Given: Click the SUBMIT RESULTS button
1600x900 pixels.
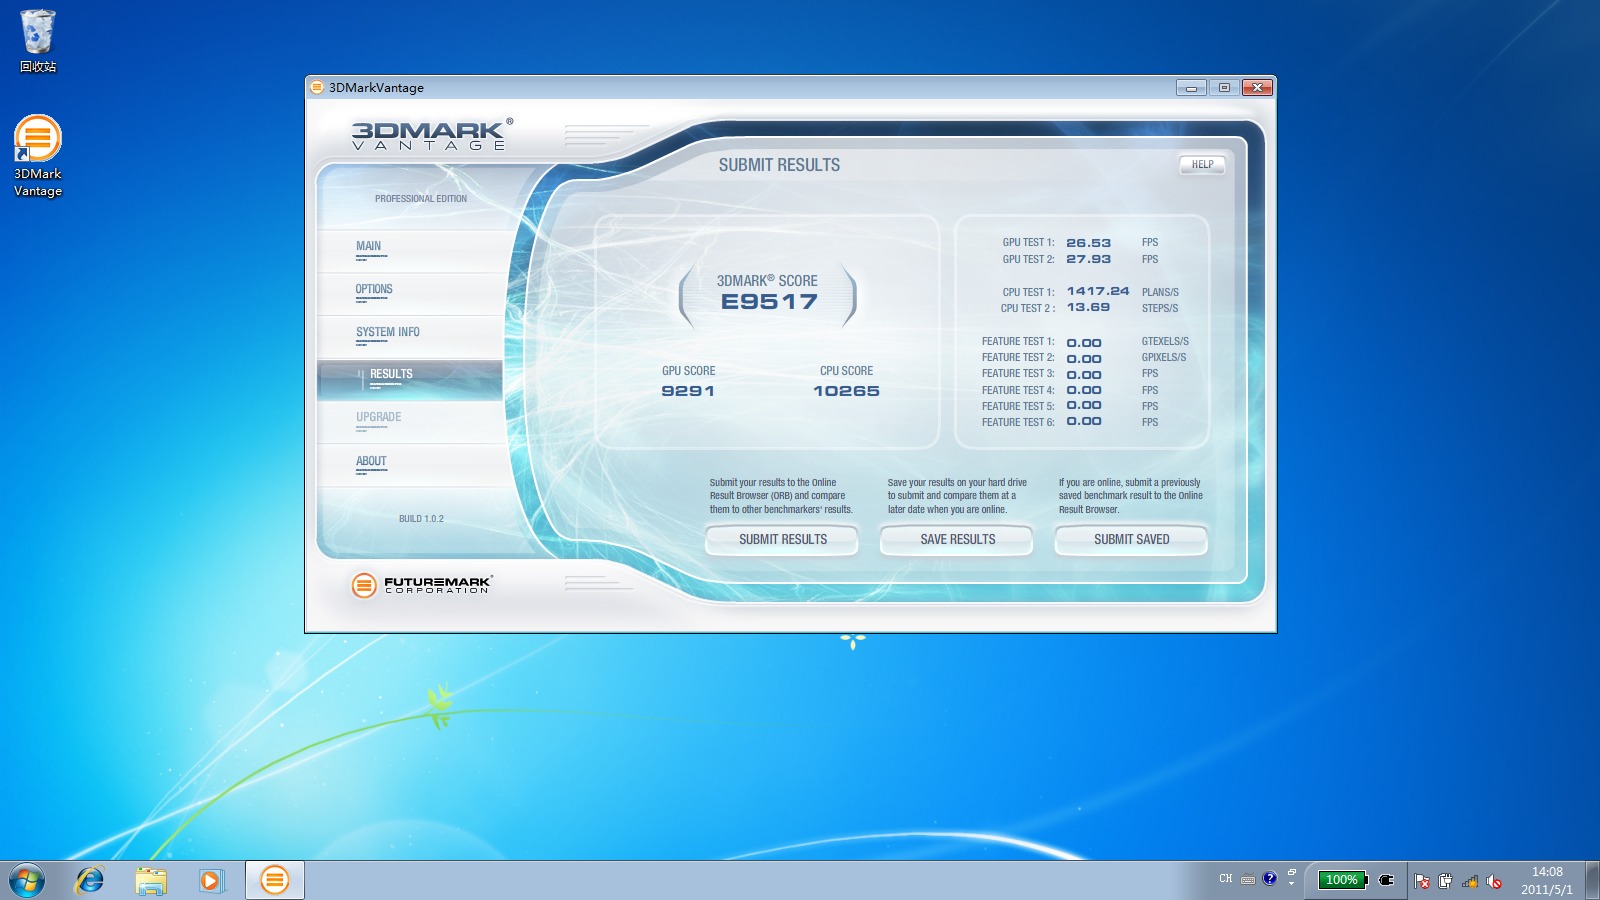Looking at the screenshot, I should coord(782,540).
